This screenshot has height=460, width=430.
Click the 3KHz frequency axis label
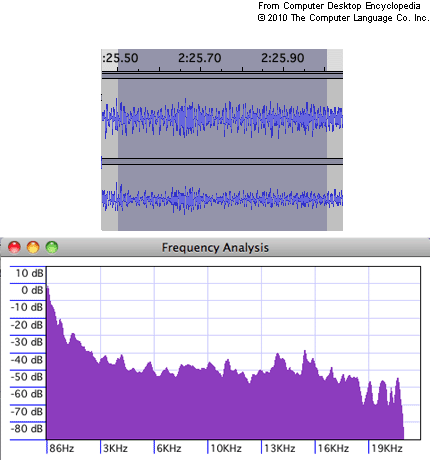[115, 448]
